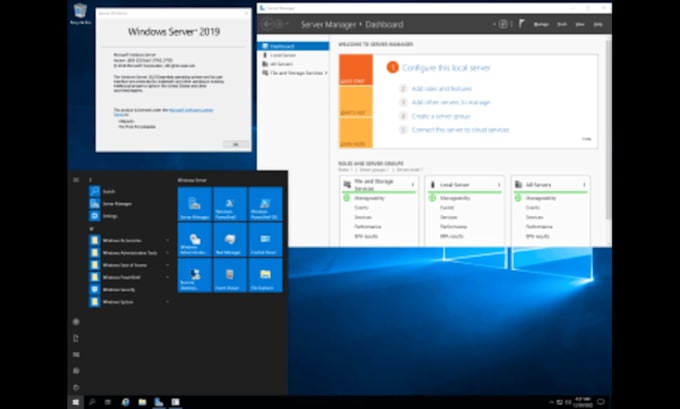Open the Task Manager tile
This screenshot has height=409, width=680.
(230, 239)
